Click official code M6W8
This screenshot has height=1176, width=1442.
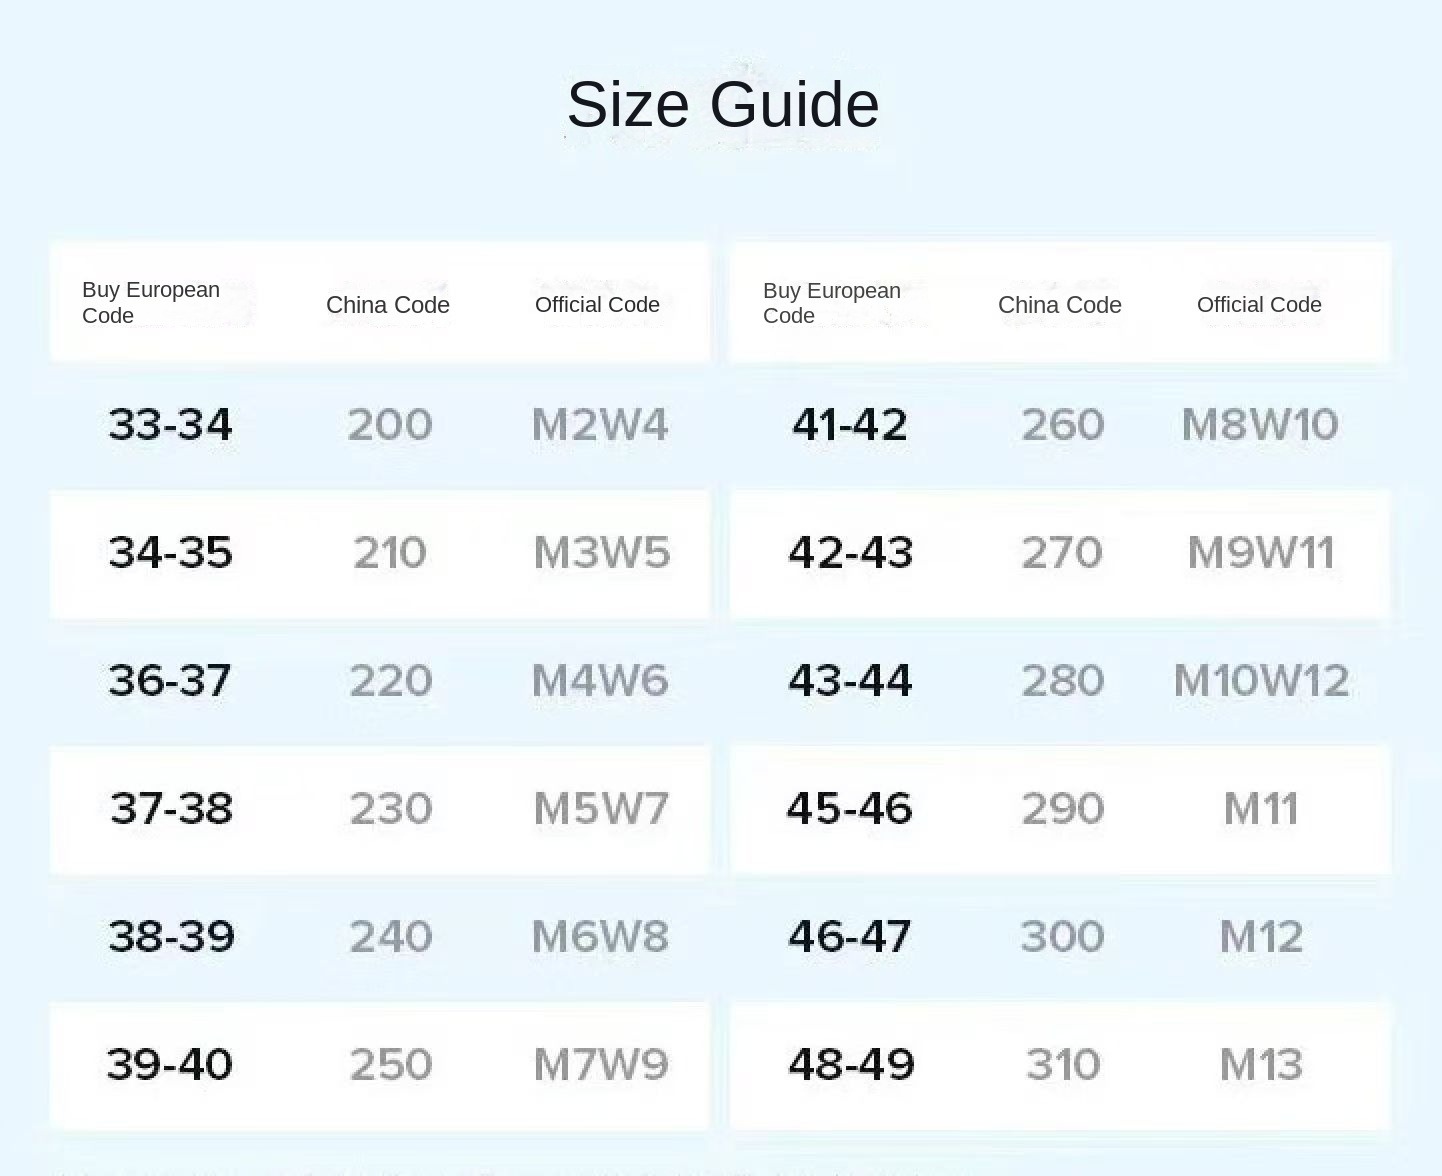click(x=600, y=937)
